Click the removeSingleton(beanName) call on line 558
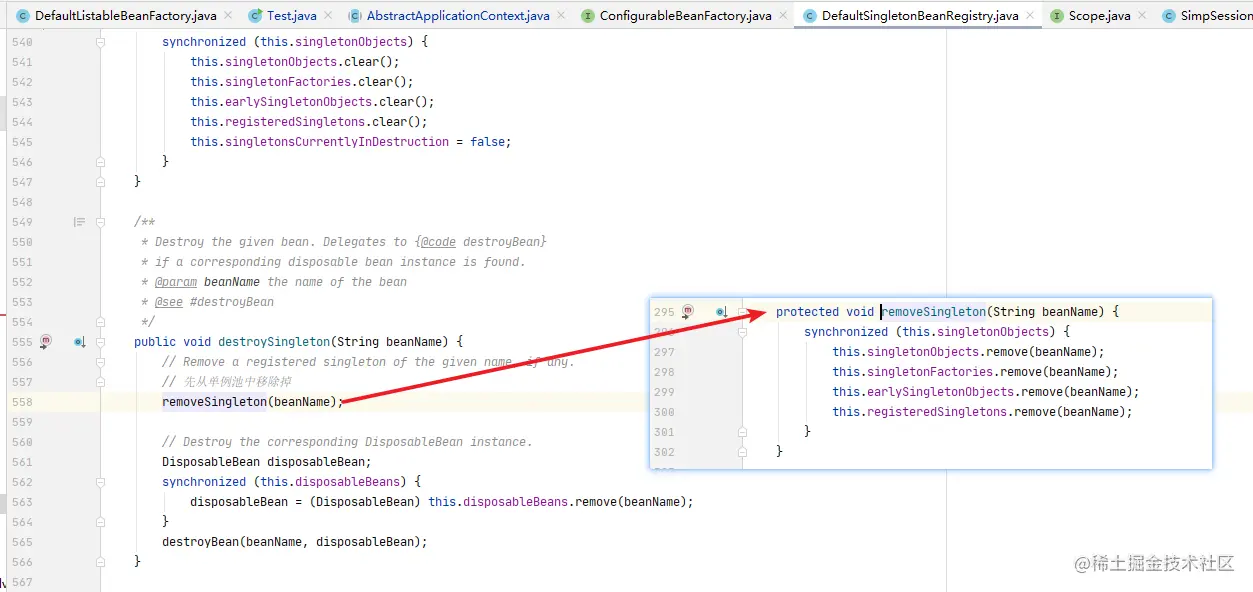Image resolution: width=1253 pixels, height=592 pixels. (252, 402)
